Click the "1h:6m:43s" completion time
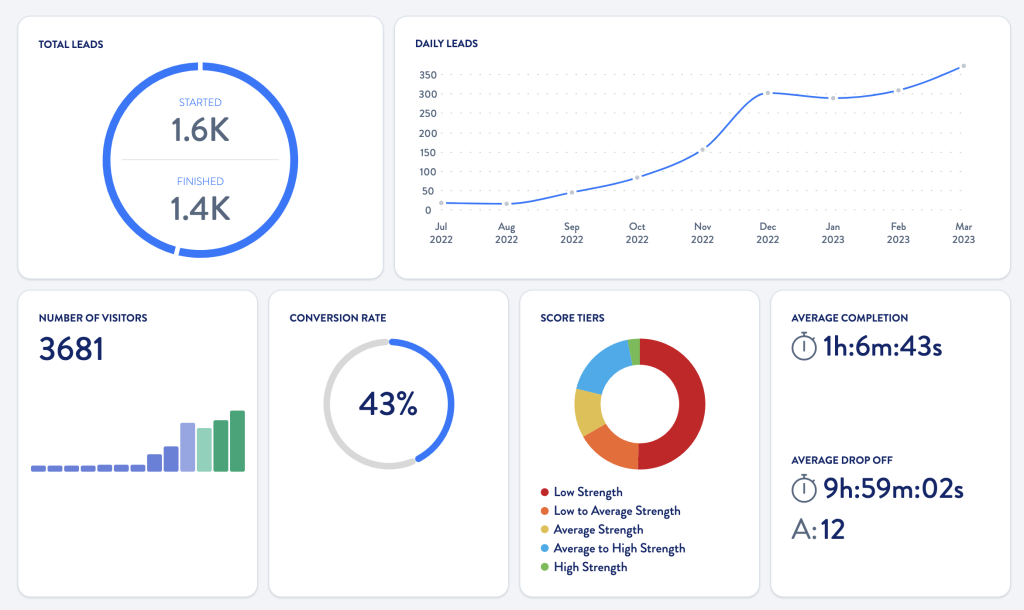 click(x=883, y=346)
